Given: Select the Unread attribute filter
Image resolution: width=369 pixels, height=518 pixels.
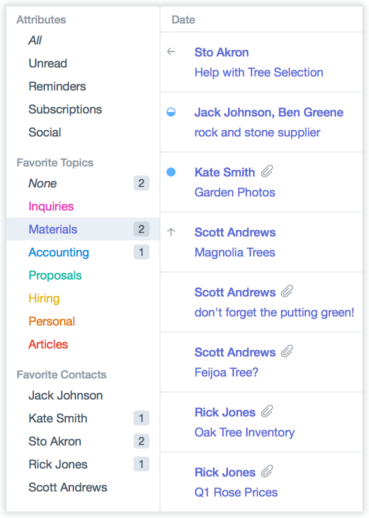Looking at the screenshot, I should pyautogui.click(x=48, y=63).
